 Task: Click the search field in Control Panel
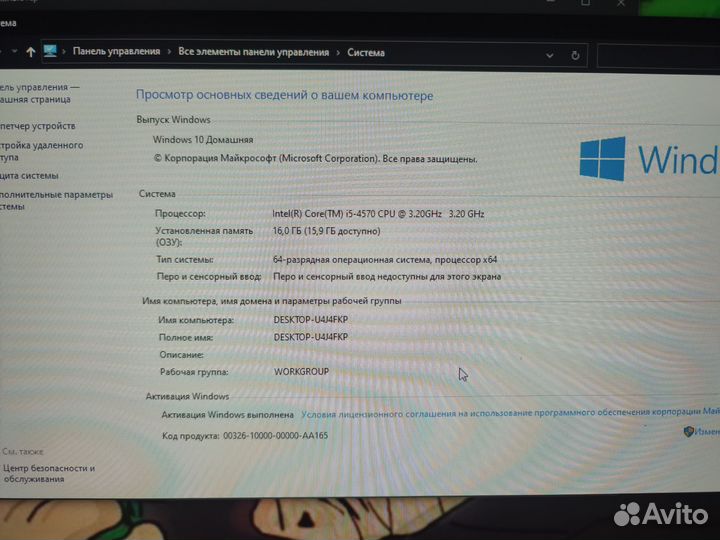coord(658,57)
